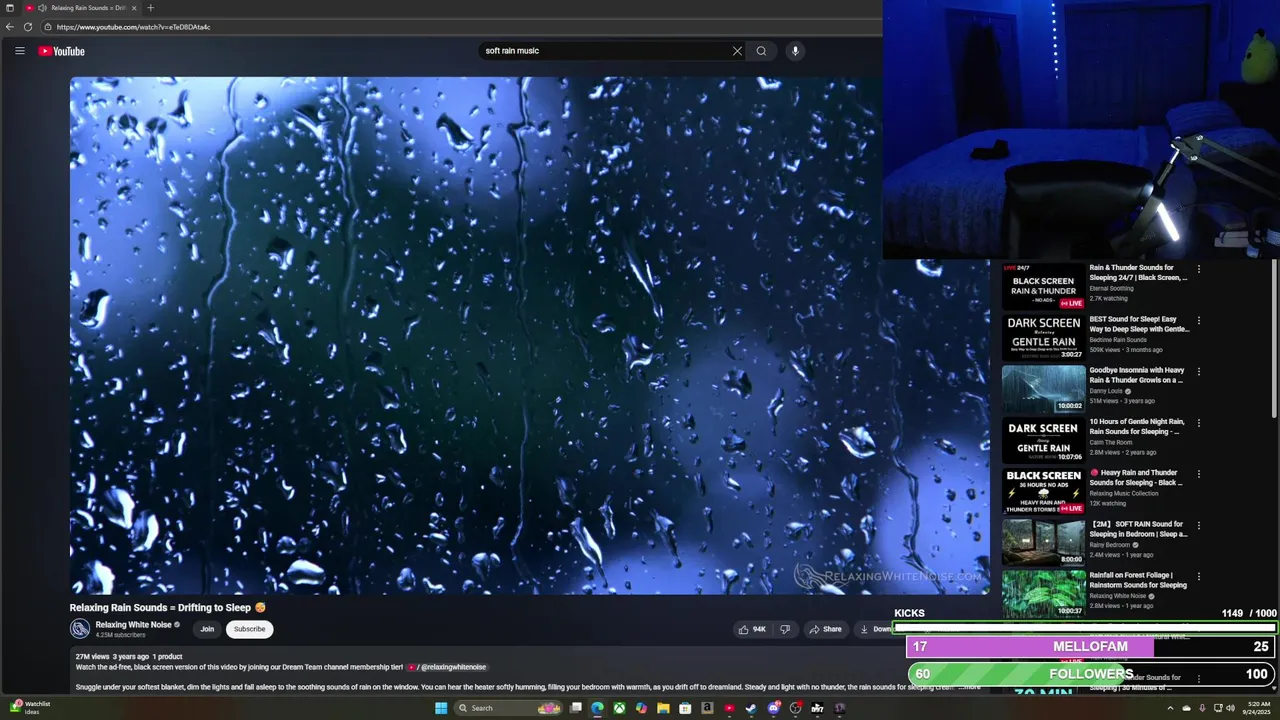Screen dimensions: 1280x720
Task: Start voice search with the microphone icon
Action: tap(795, 51)
